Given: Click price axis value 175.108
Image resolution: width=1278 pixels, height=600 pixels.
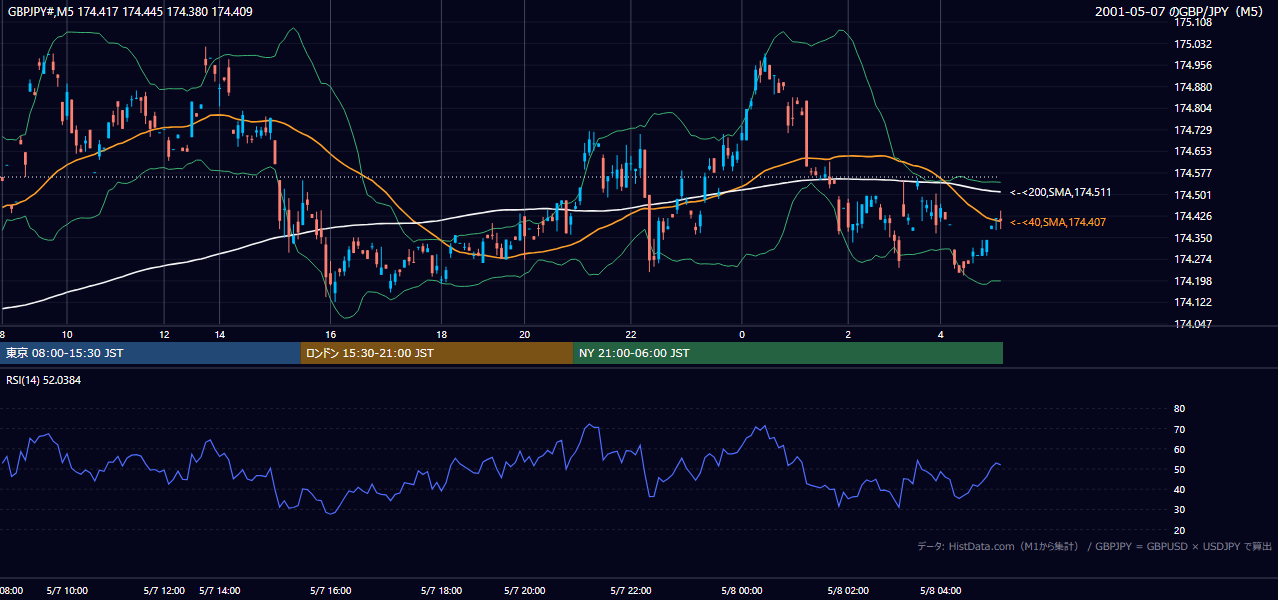Looking at the screenshot, I should [x=1193, y=22].
